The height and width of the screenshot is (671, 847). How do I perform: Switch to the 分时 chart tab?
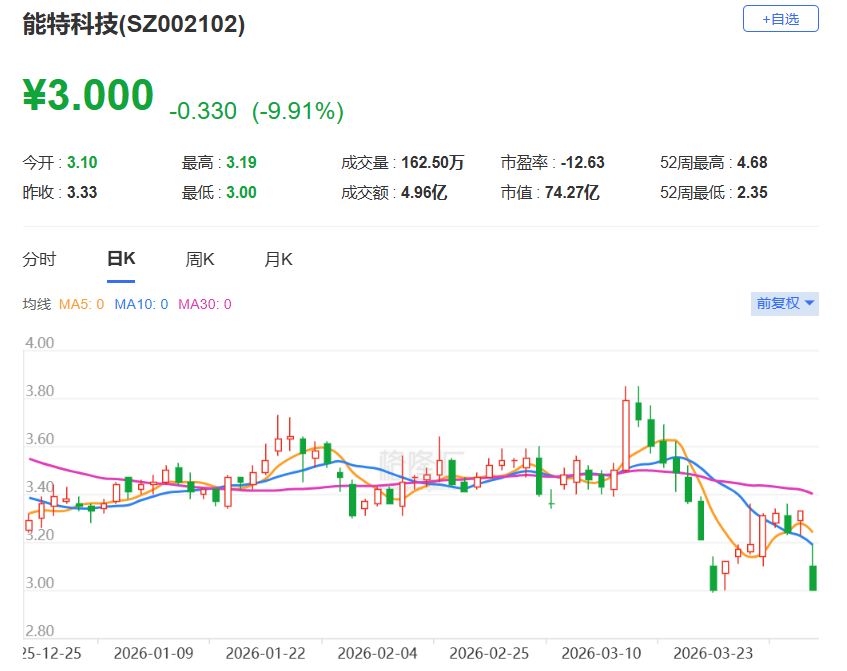click(39, 259)
